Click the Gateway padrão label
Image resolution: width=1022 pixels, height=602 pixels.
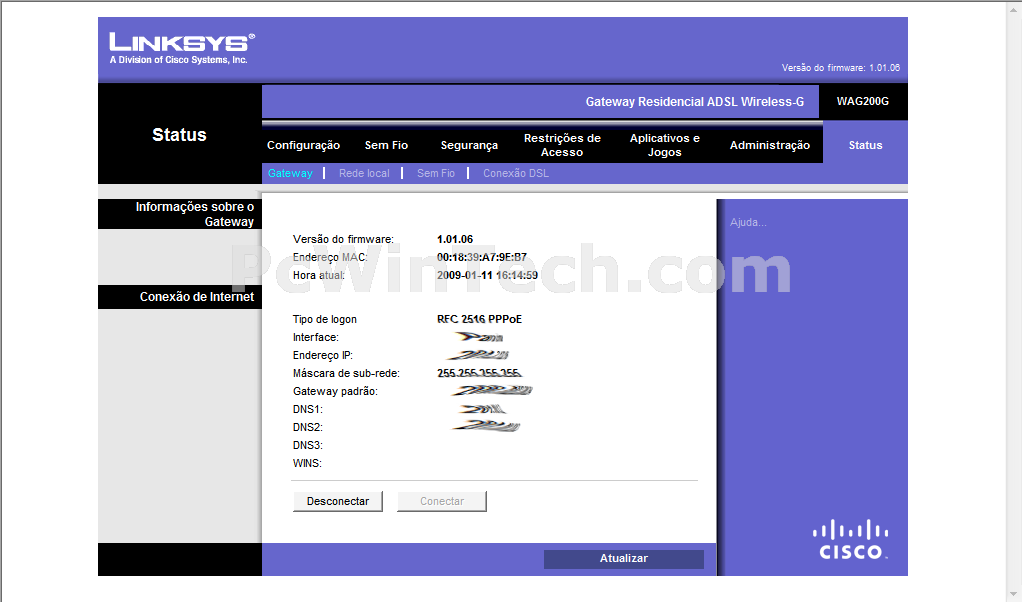335,392
